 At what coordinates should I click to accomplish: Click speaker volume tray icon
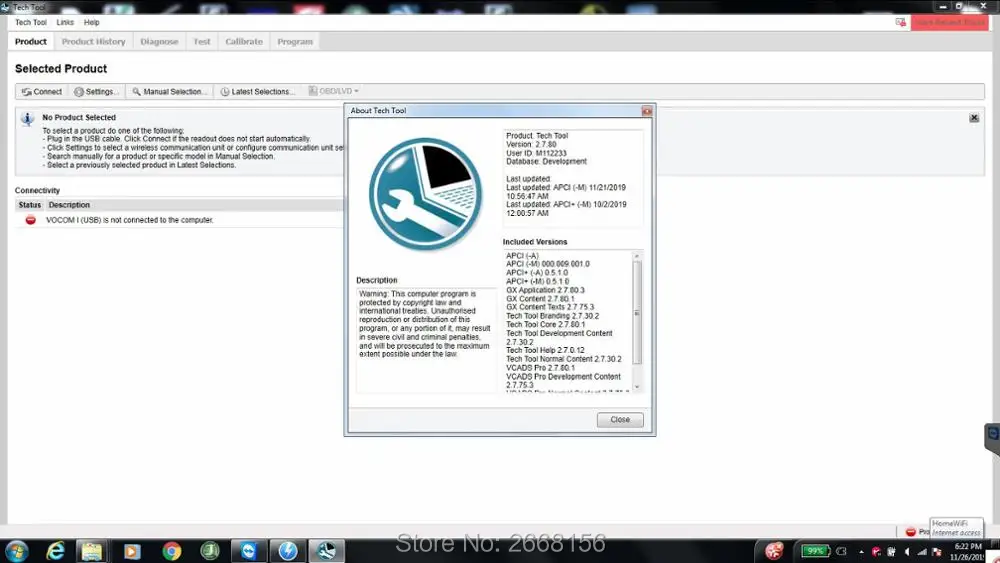907,552
